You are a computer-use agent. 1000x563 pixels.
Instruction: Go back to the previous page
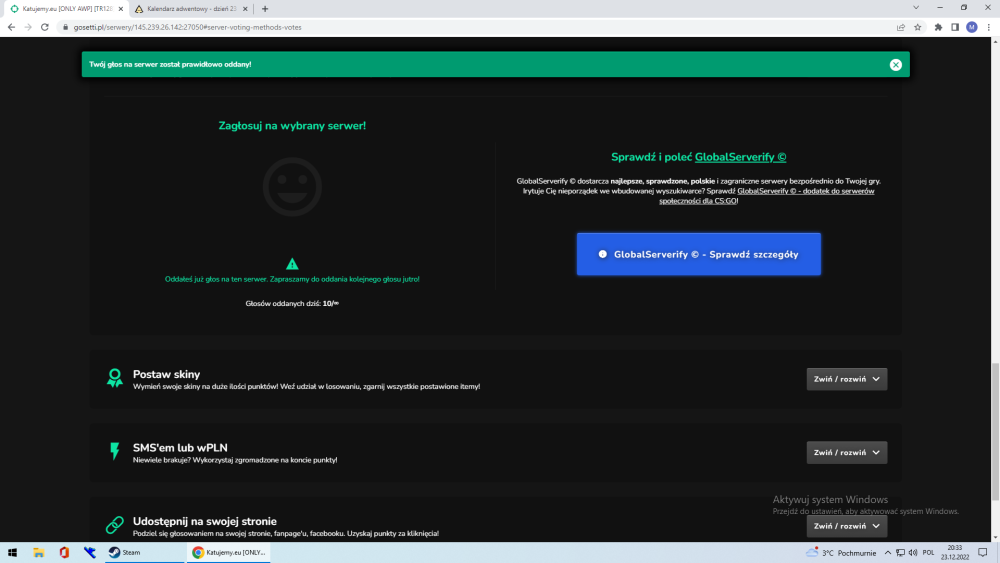tap(11, 27)
